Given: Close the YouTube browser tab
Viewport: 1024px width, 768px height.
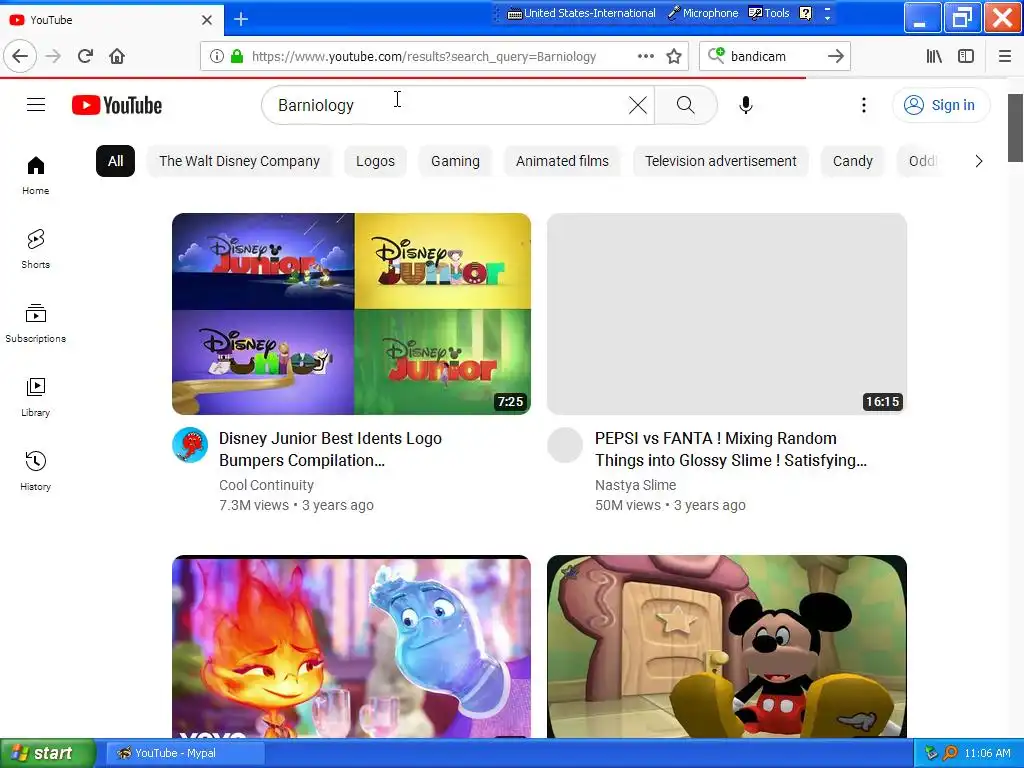Looking at the screenshot, I should [206, 20].
